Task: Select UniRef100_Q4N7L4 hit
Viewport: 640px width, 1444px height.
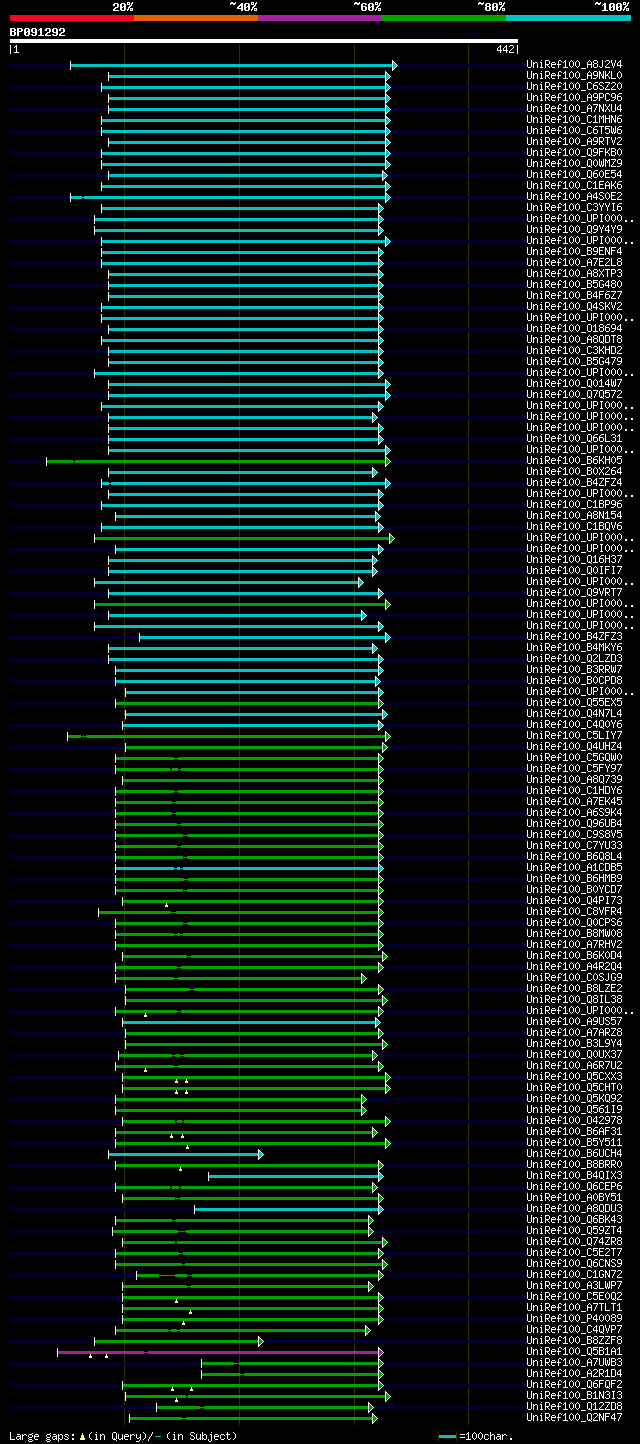Action: pyautogui.click(x=574, y=713)
